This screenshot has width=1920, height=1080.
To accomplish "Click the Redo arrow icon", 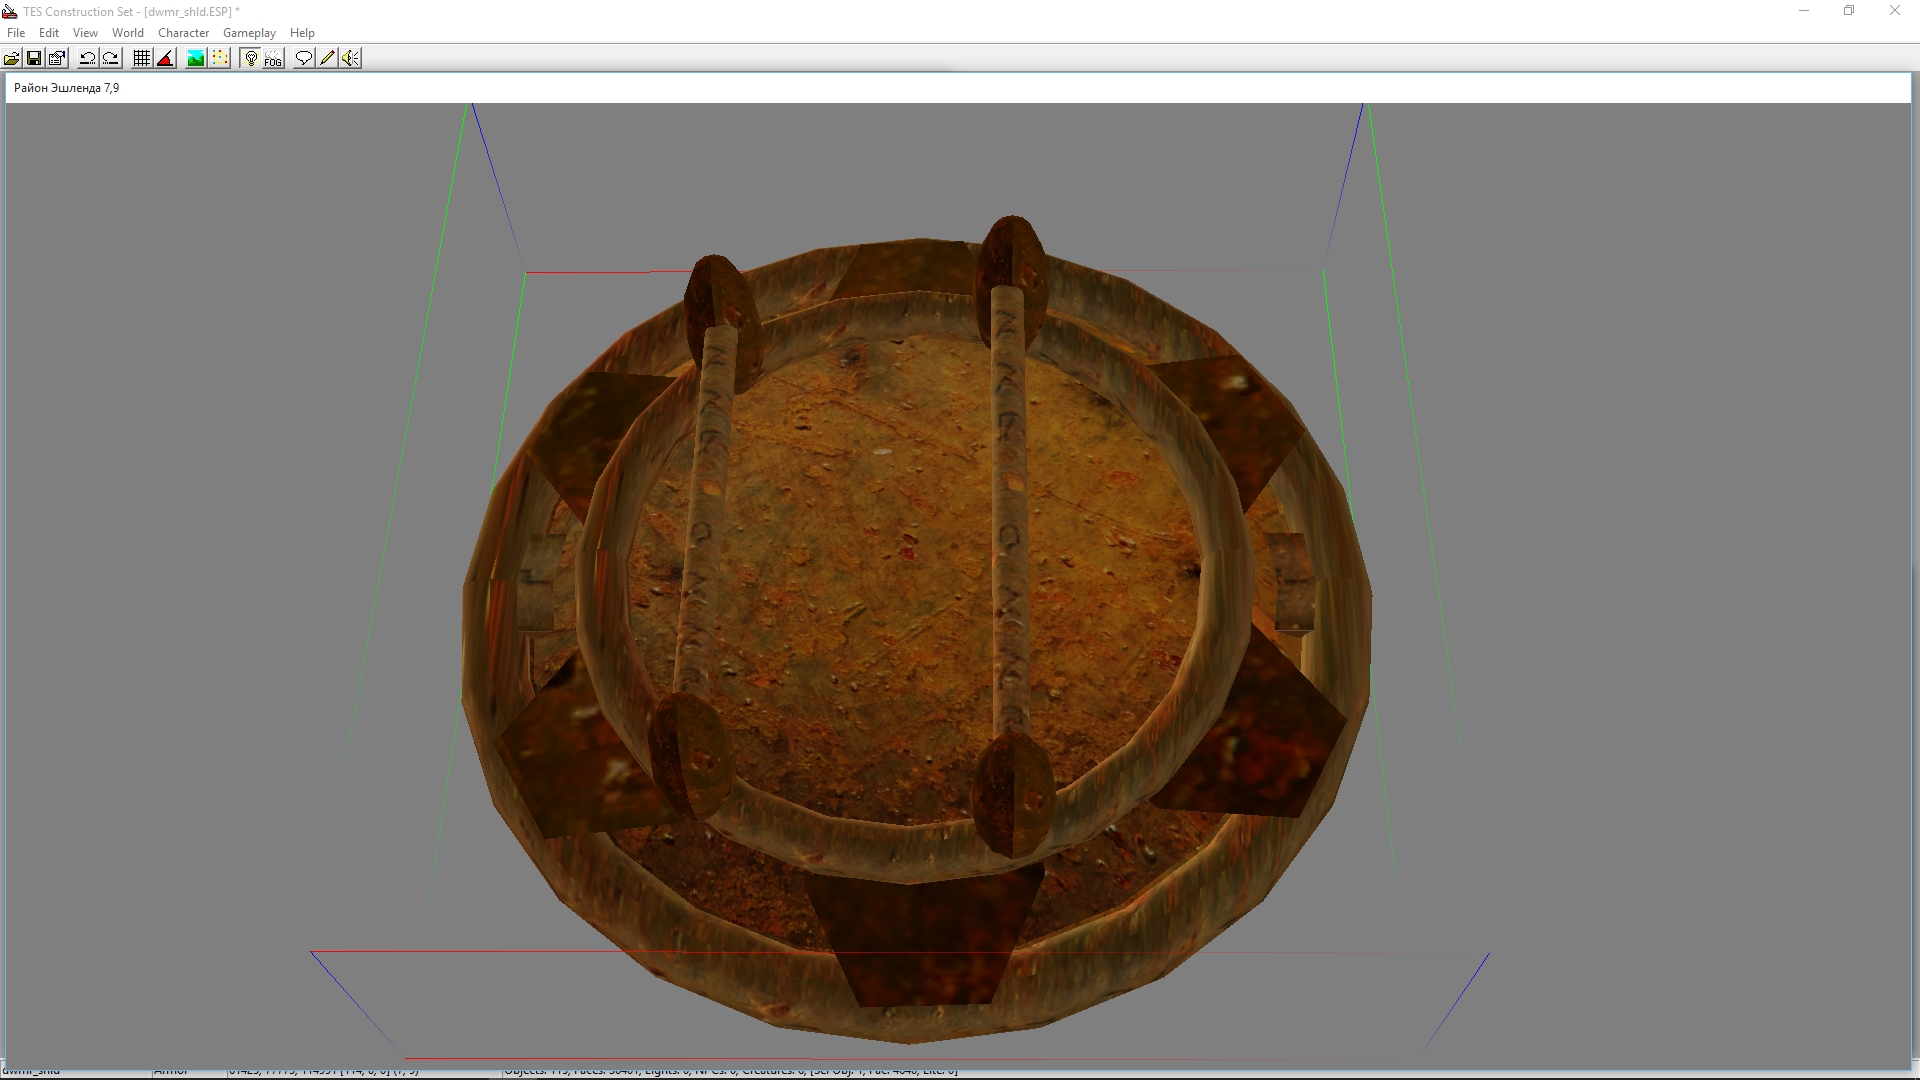I will [x=111, y=58].
